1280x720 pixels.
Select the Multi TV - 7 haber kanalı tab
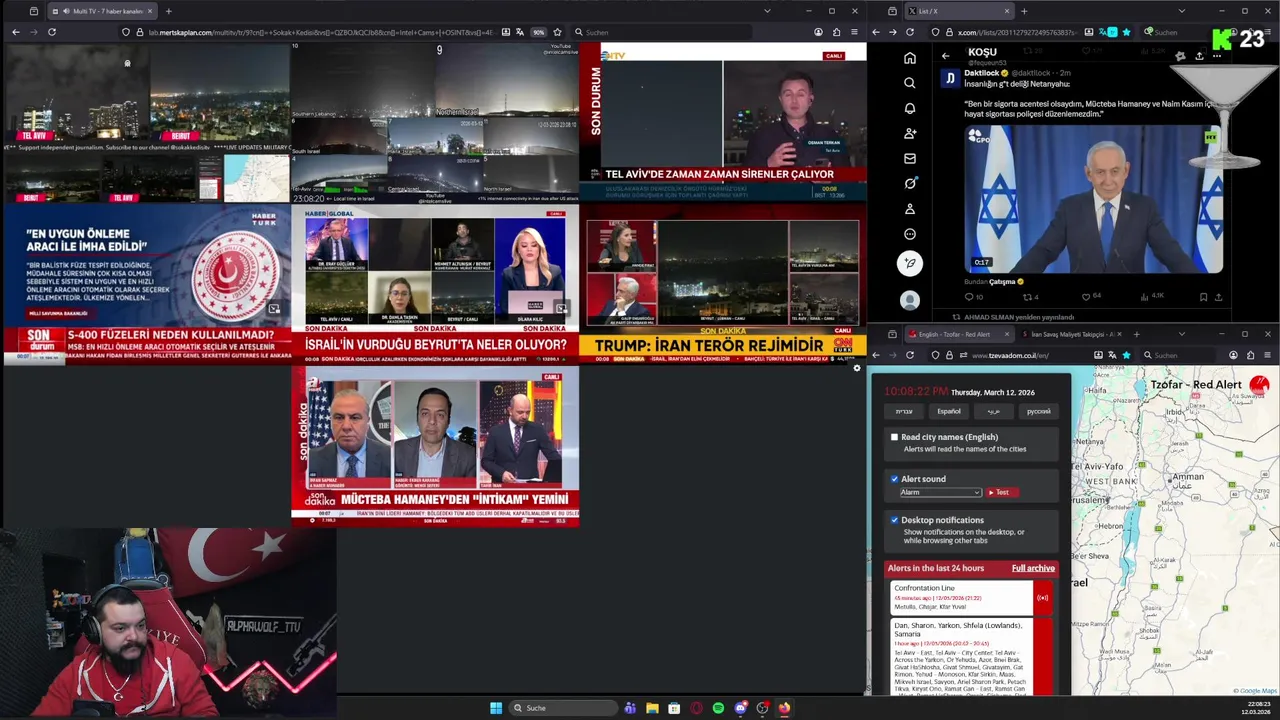pos(102,11)
